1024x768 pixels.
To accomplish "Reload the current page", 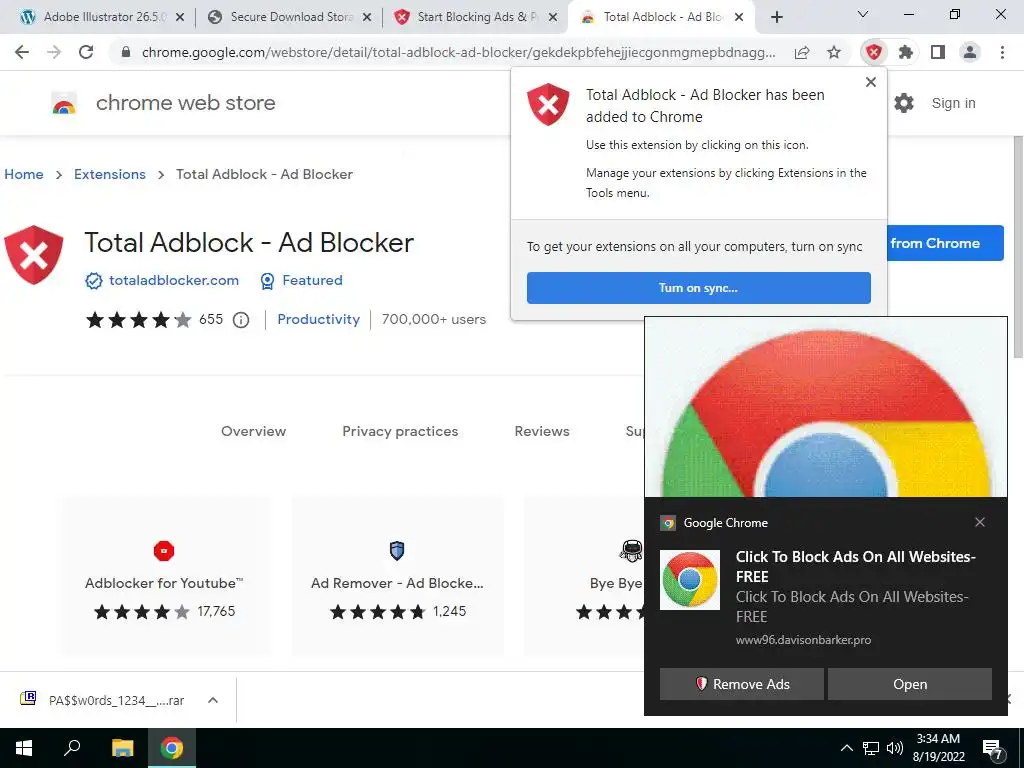I will point(86,52).
